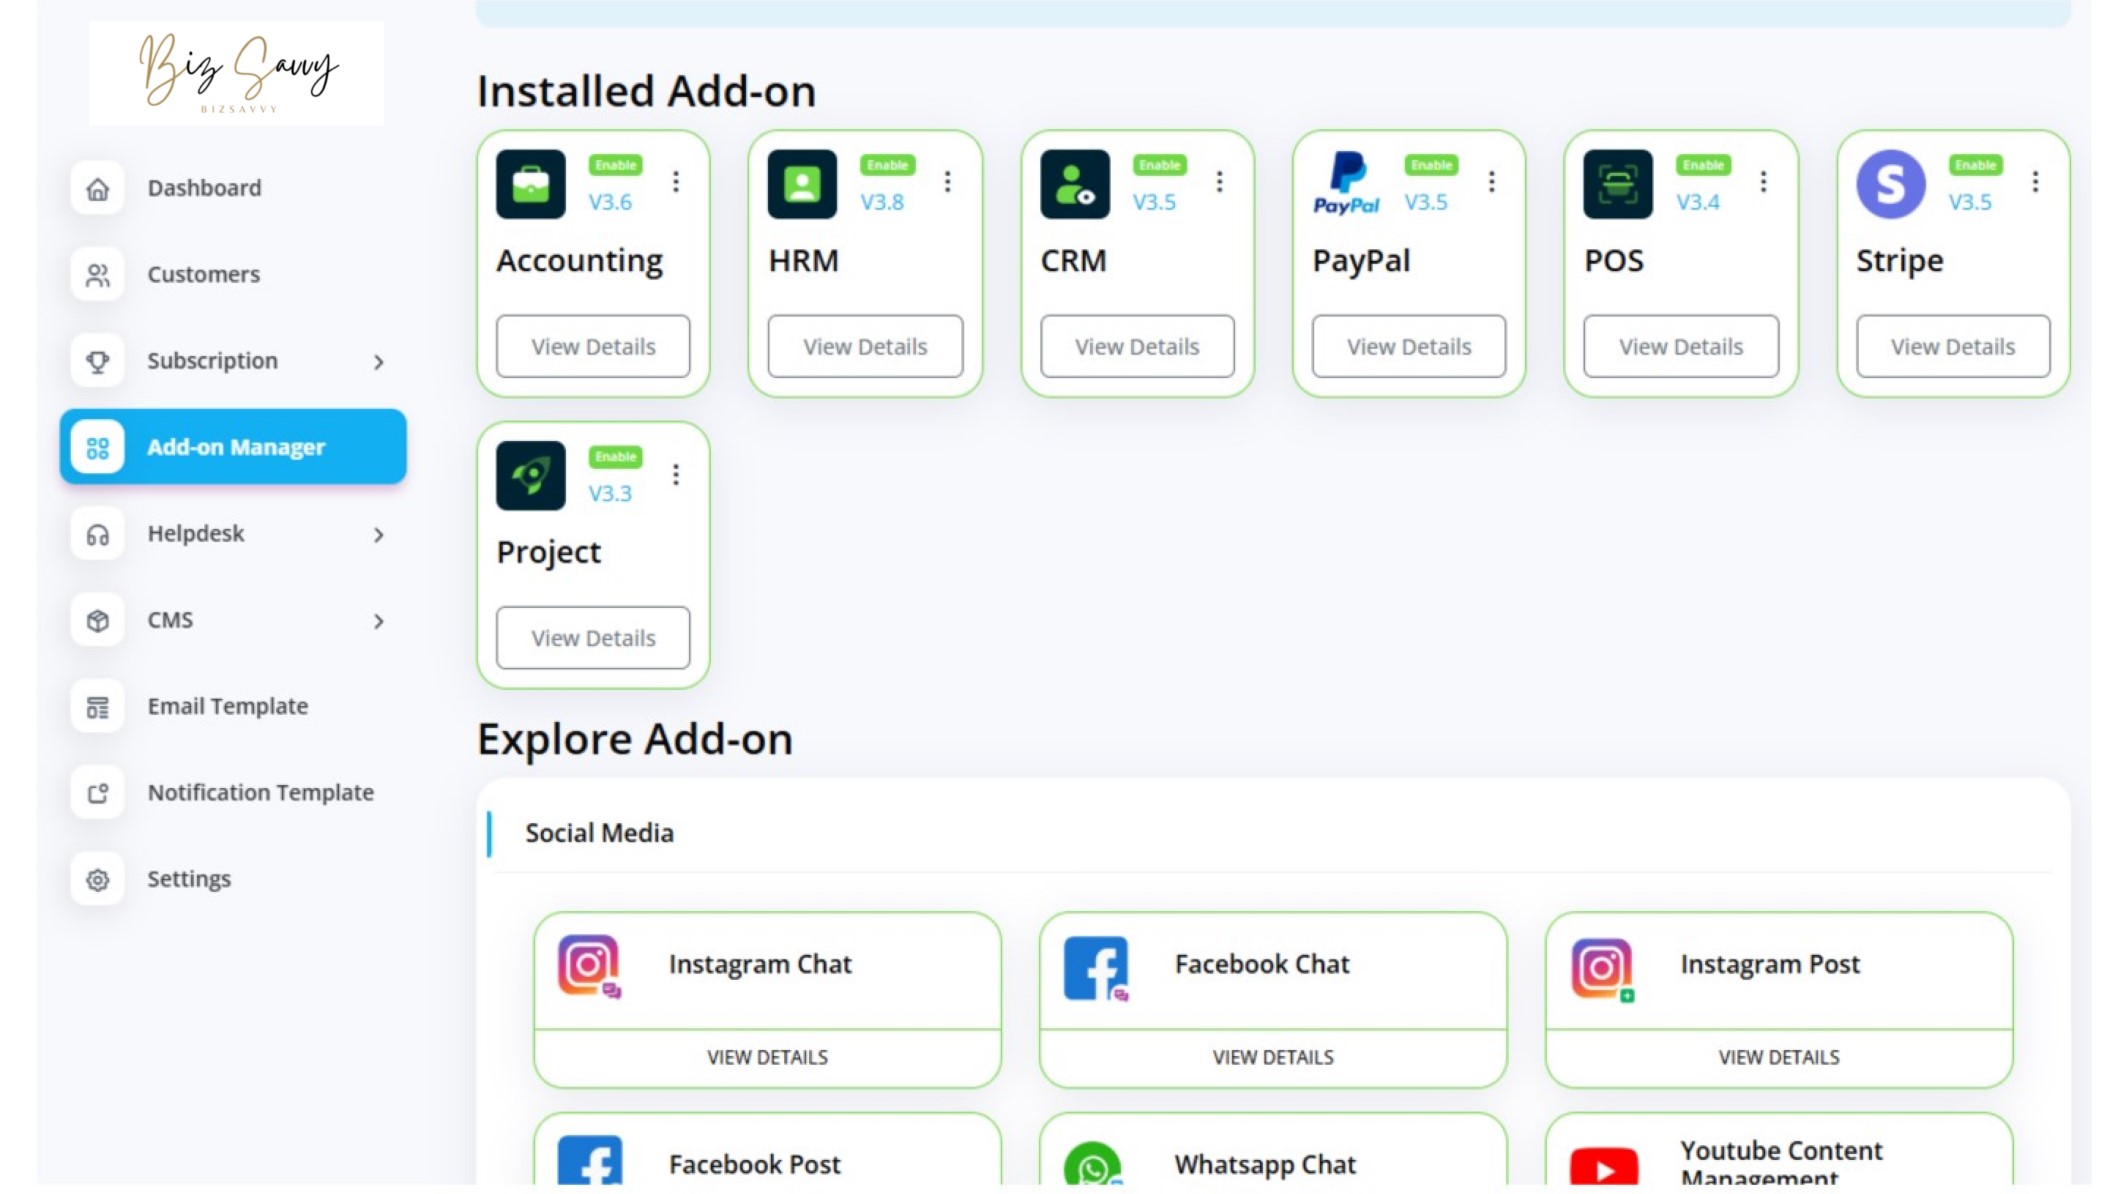Click the HRM person badge icon

tap(802, 184)
